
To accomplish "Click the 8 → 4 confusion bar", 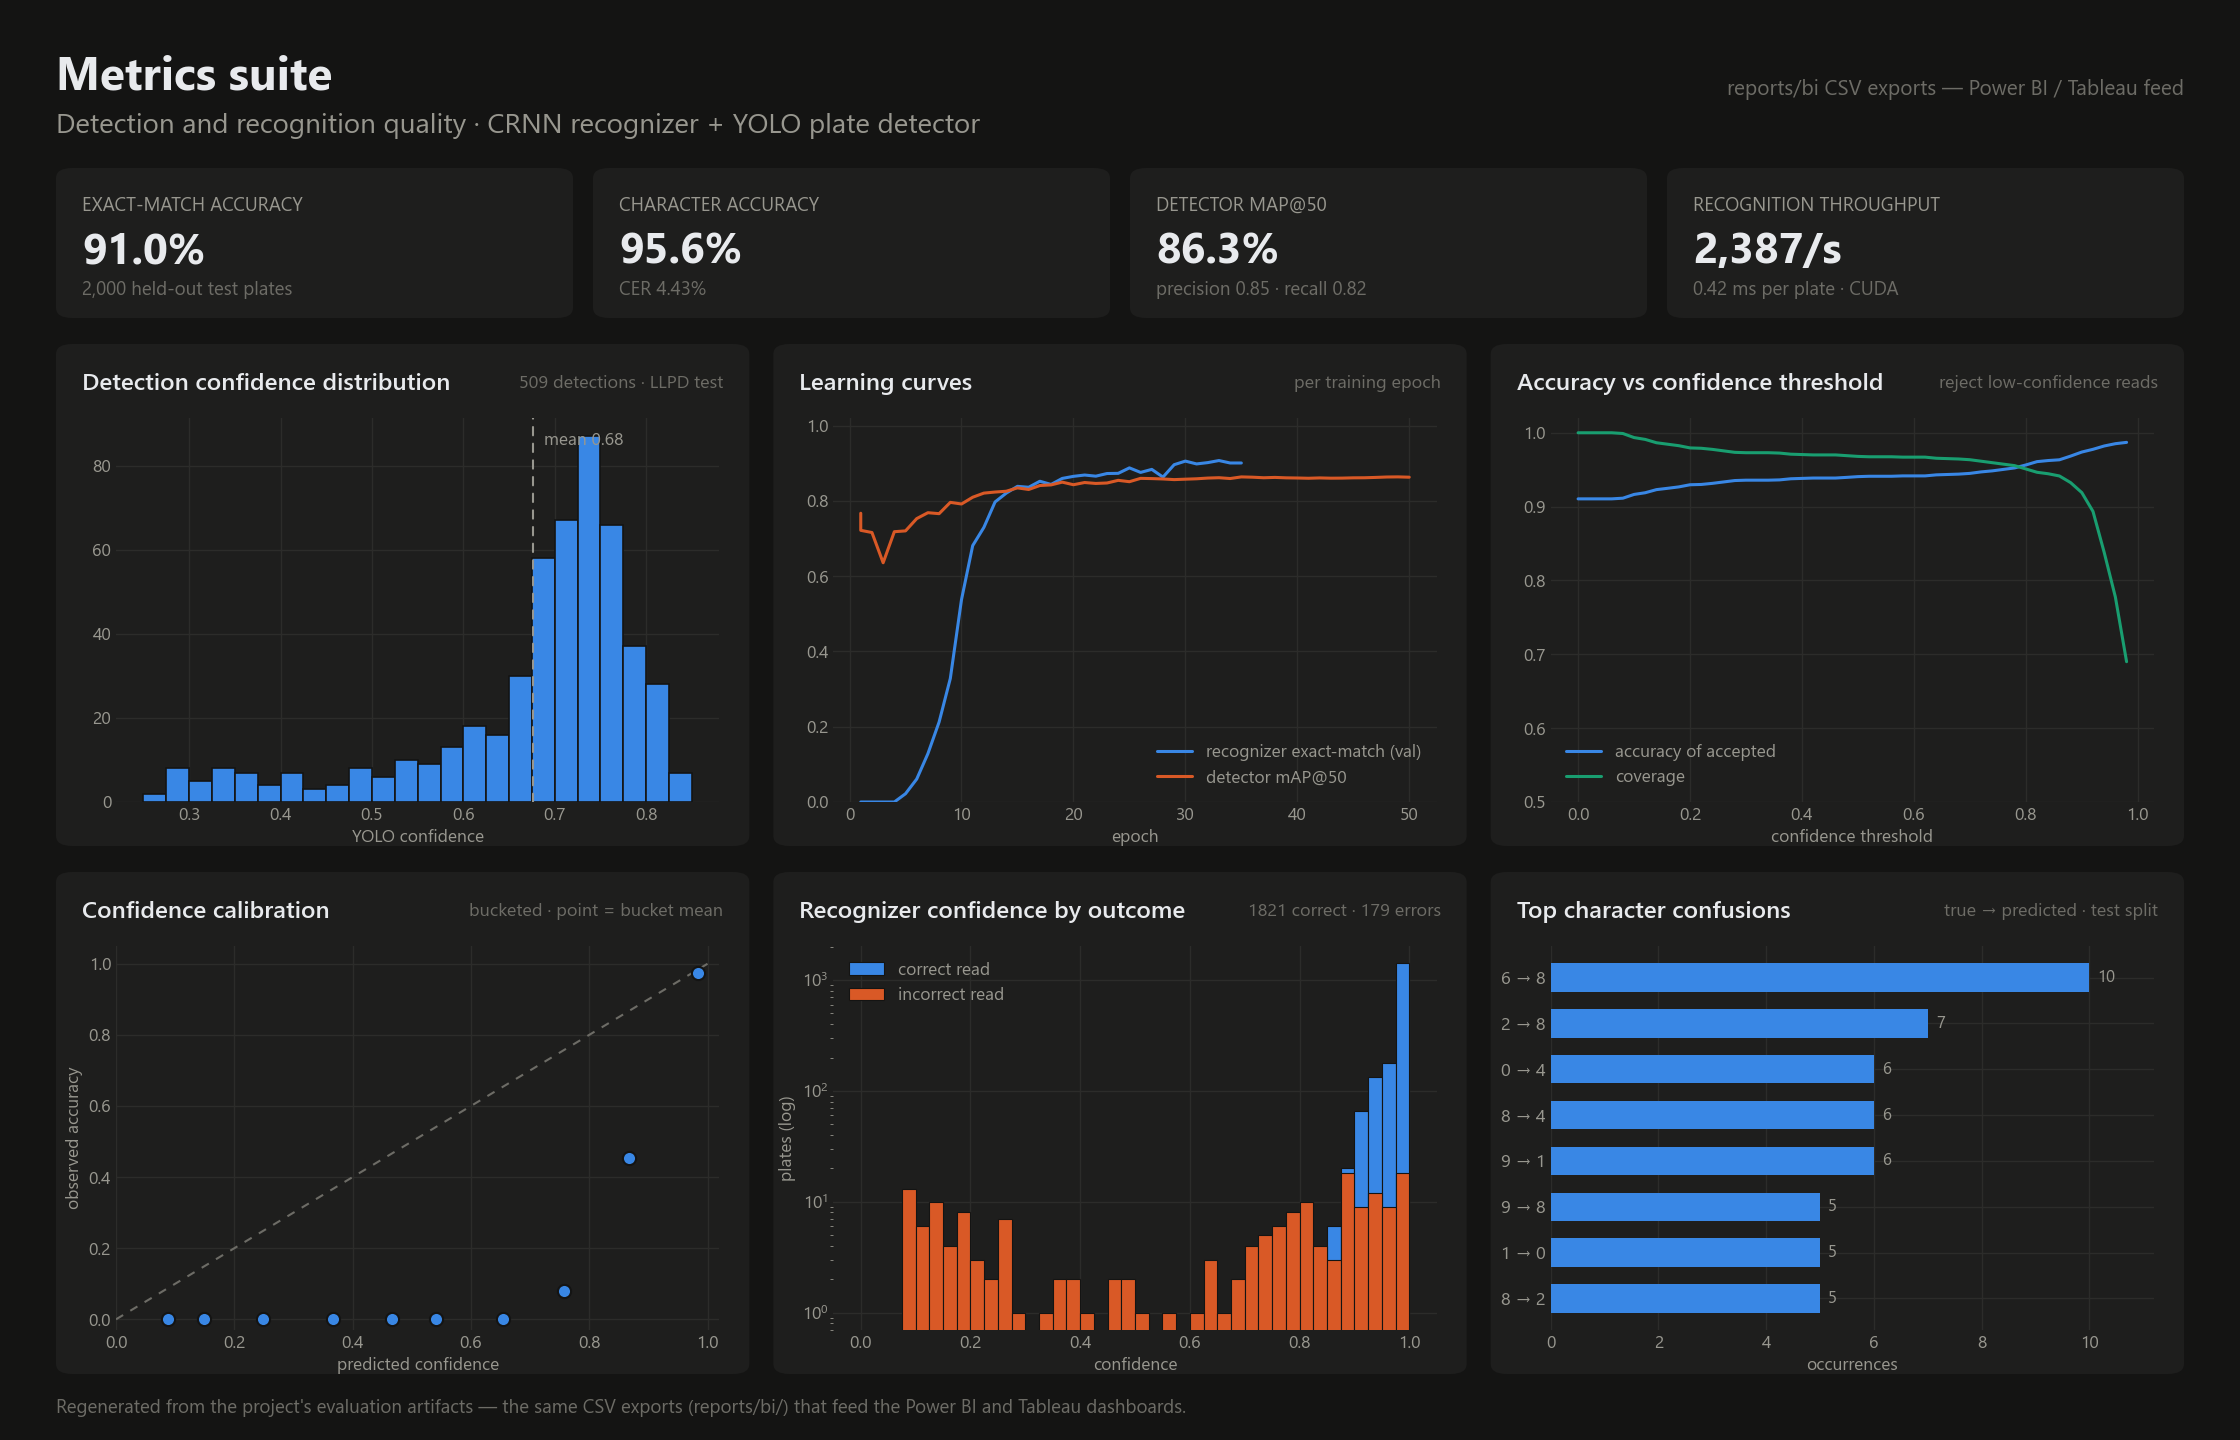I will 1712,1115.
